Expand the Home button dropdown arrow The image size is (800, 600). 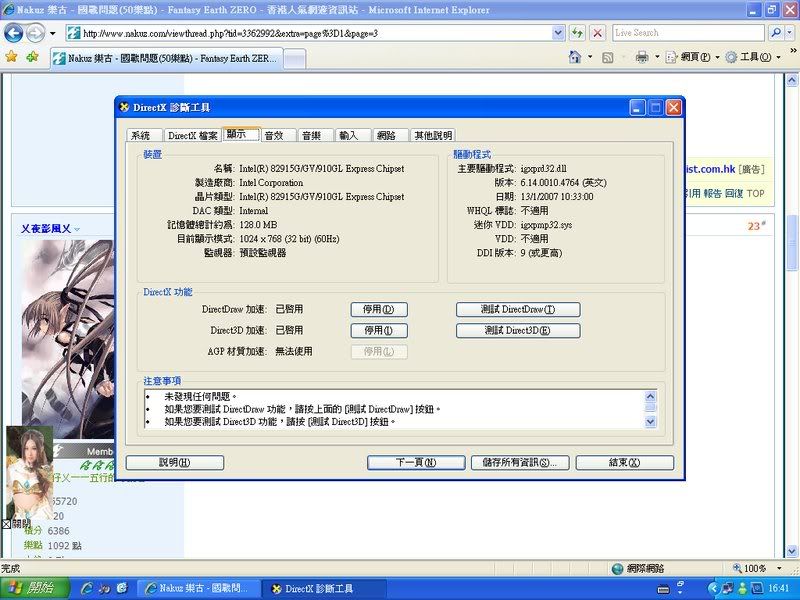pos(590,57)
